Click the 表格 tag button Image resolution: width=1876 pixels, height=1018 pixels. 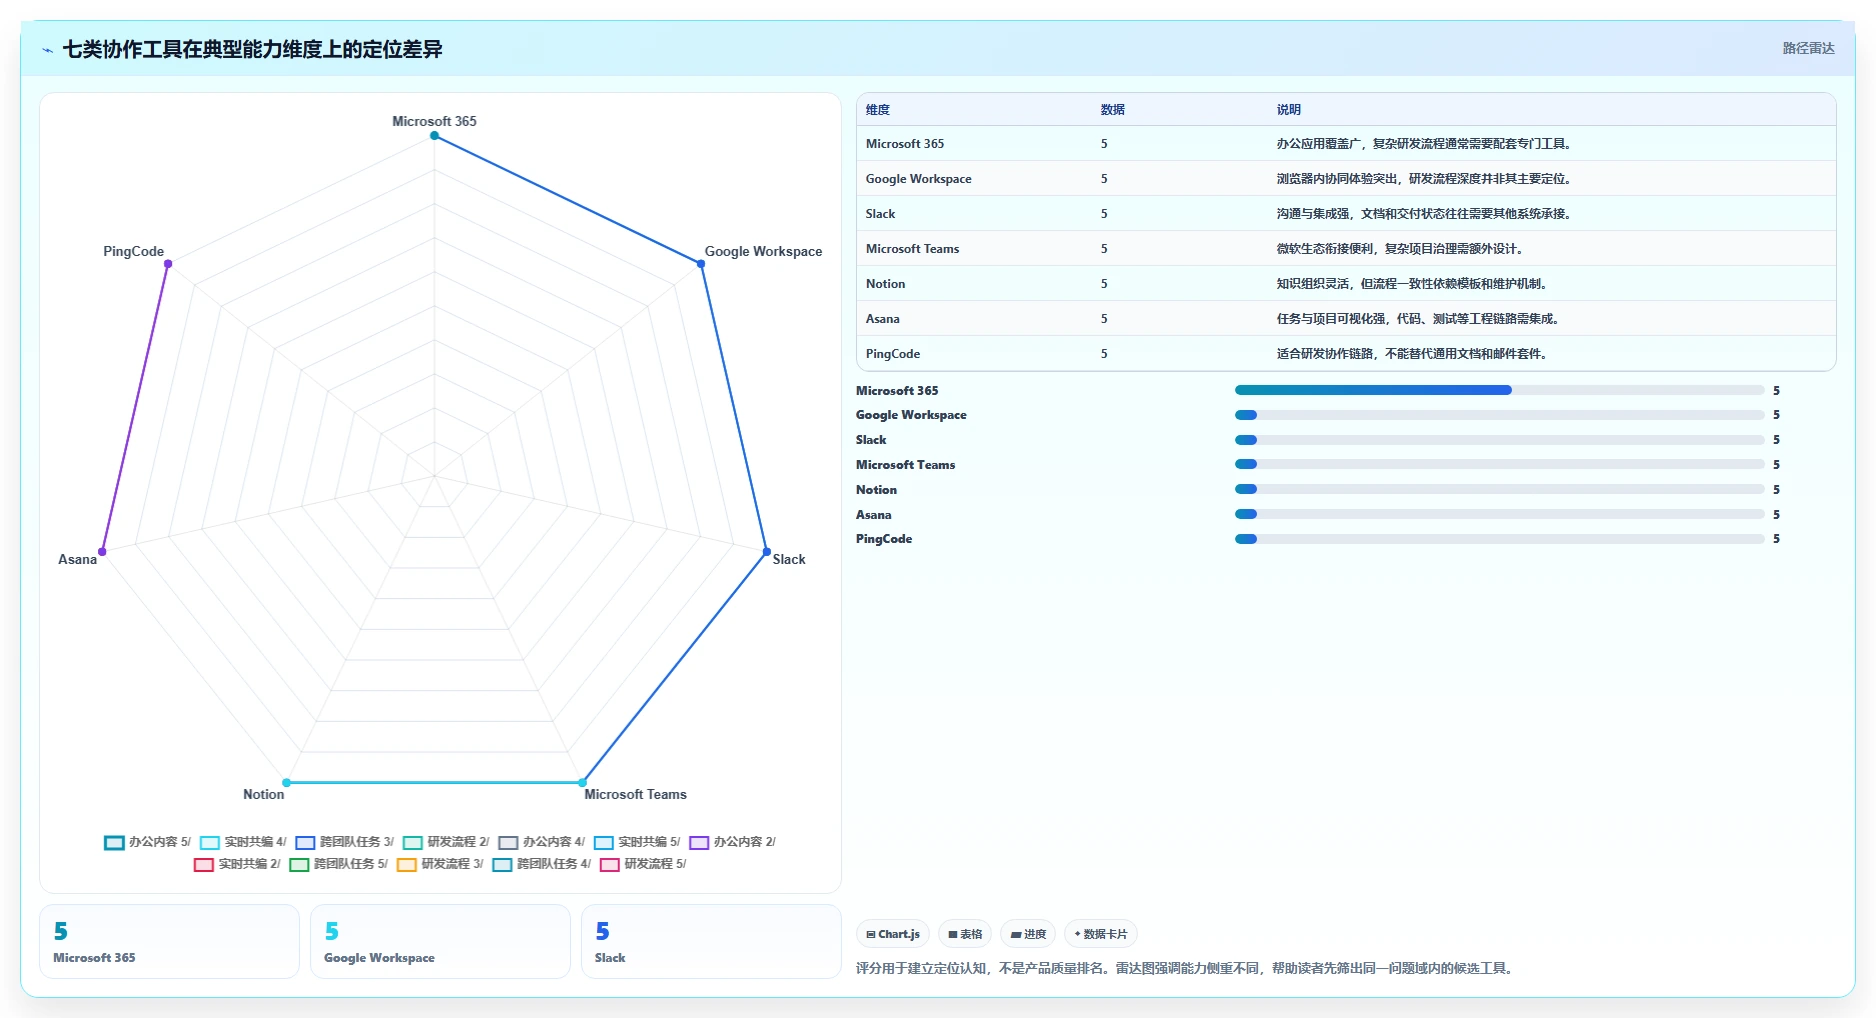pos(965,934)
